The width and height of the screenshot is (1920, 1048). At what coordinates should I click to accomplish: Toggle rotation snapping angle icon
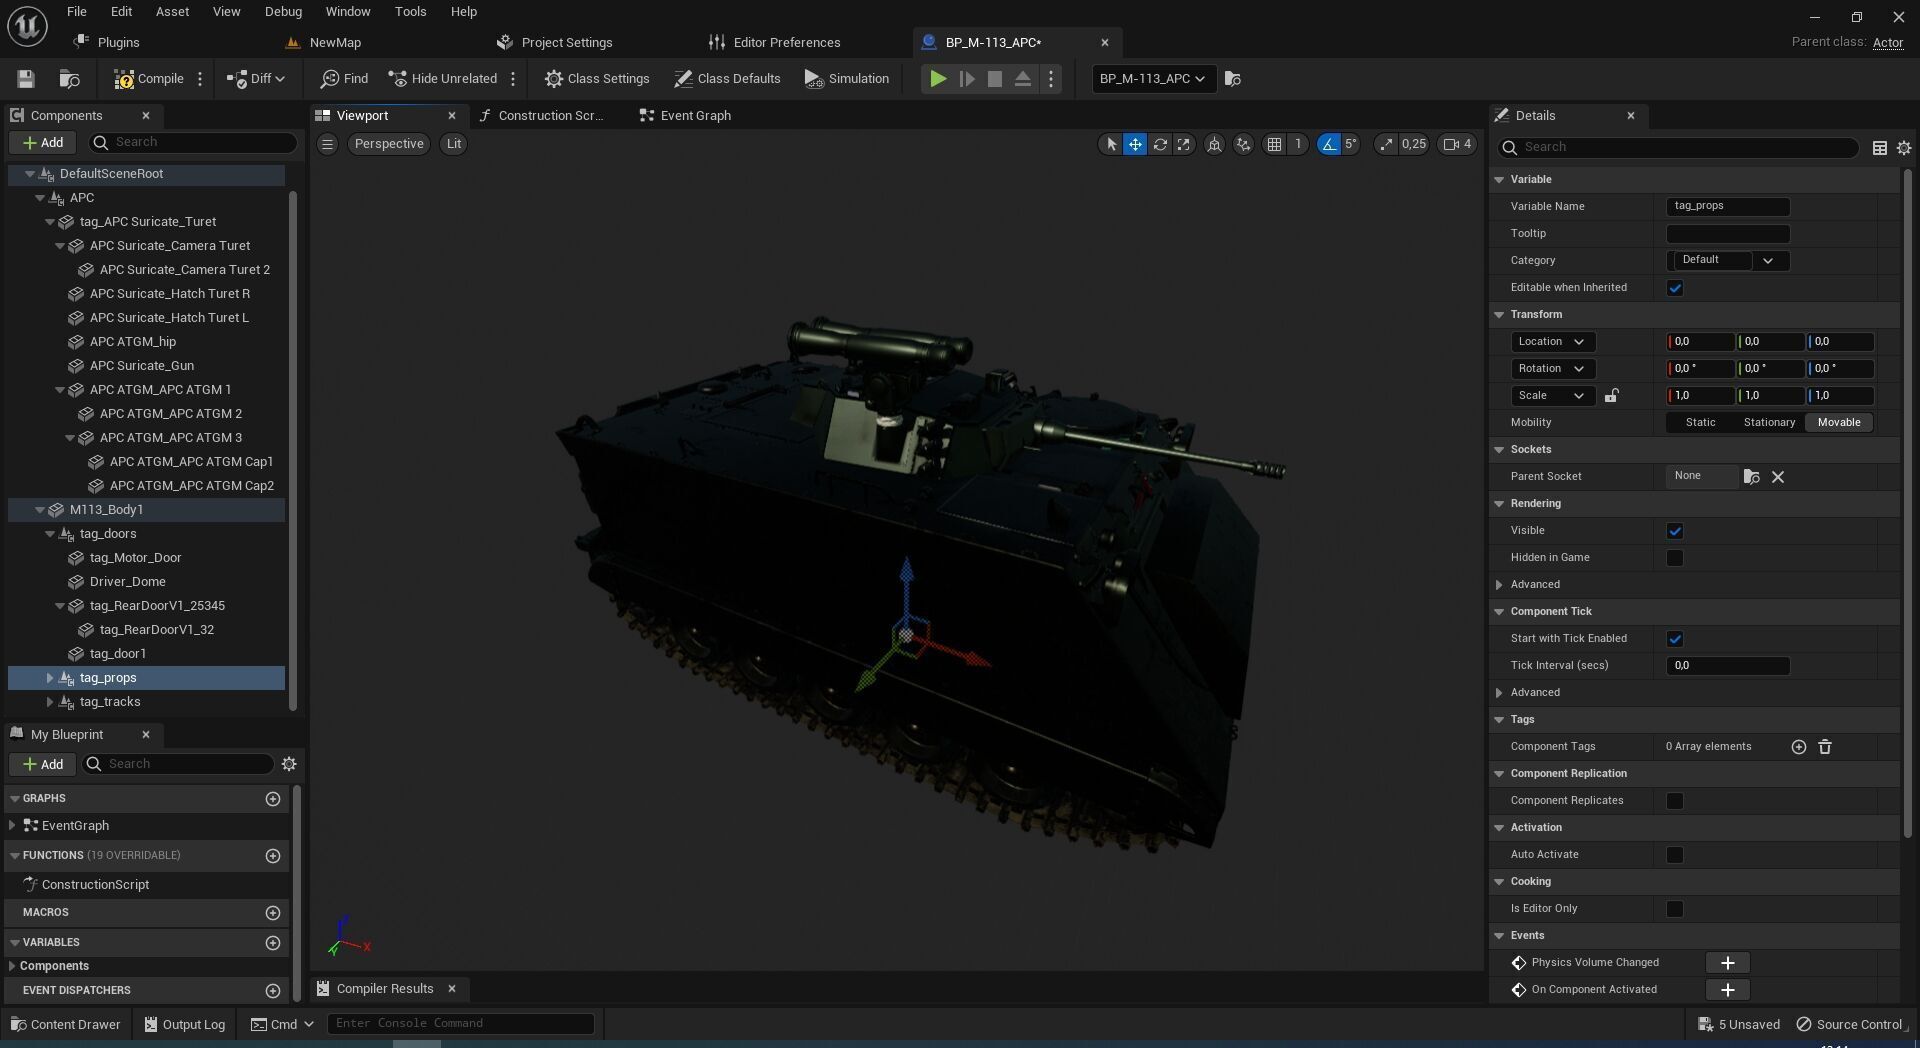pyautogui.click(x=1328, y=144)
